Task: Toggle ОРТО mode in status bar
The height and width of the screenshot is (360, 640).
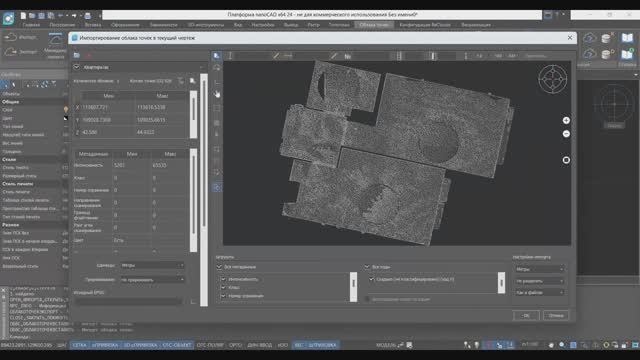Action: pos(236,345)
